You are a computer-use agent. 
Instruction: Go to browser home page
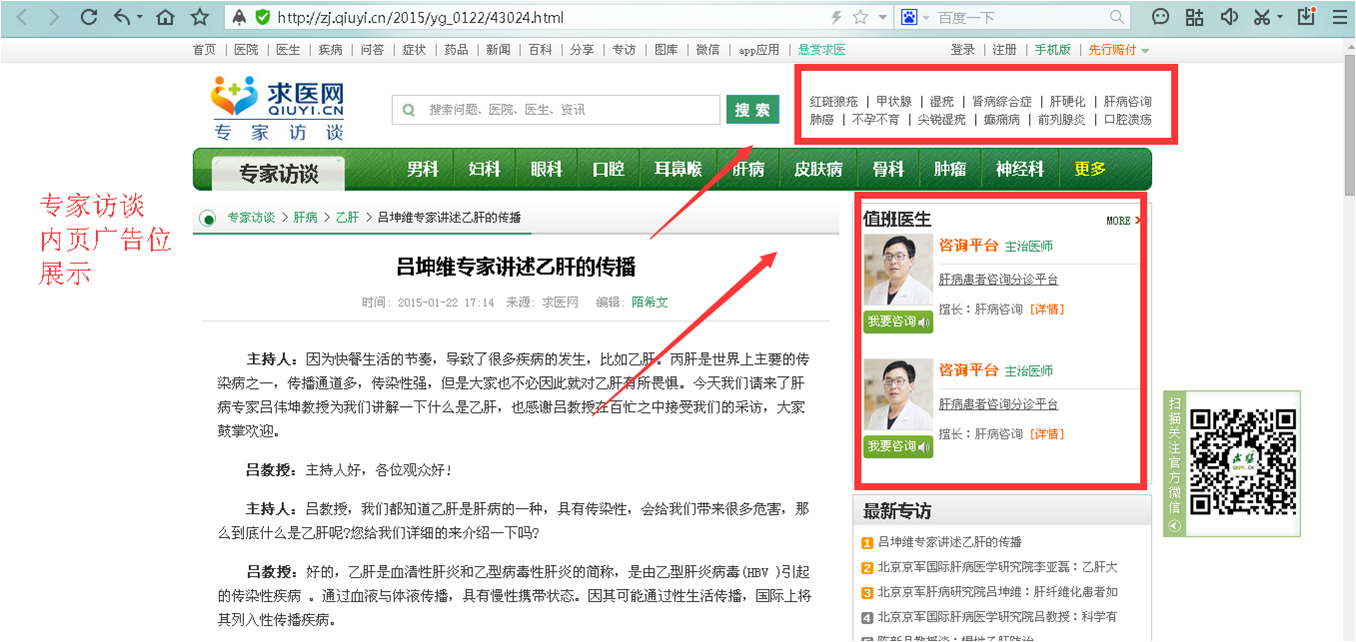pos(165,17)
